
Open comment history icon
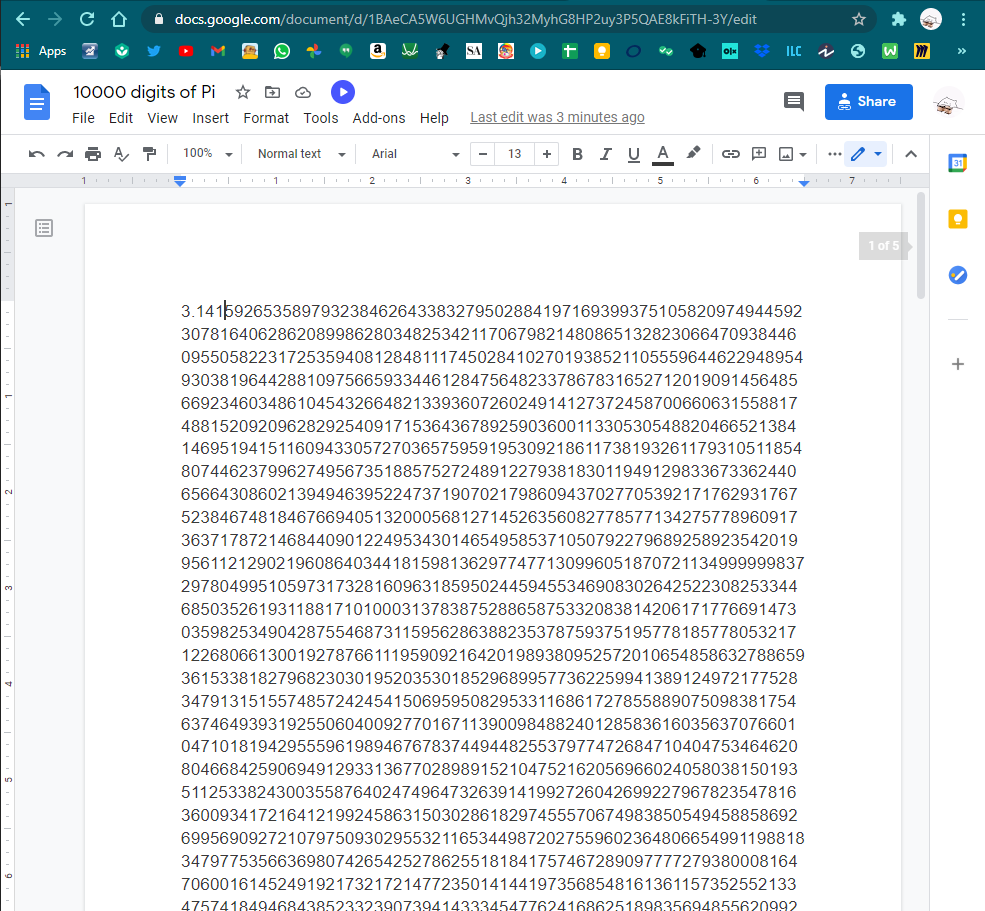click(794, 101)
